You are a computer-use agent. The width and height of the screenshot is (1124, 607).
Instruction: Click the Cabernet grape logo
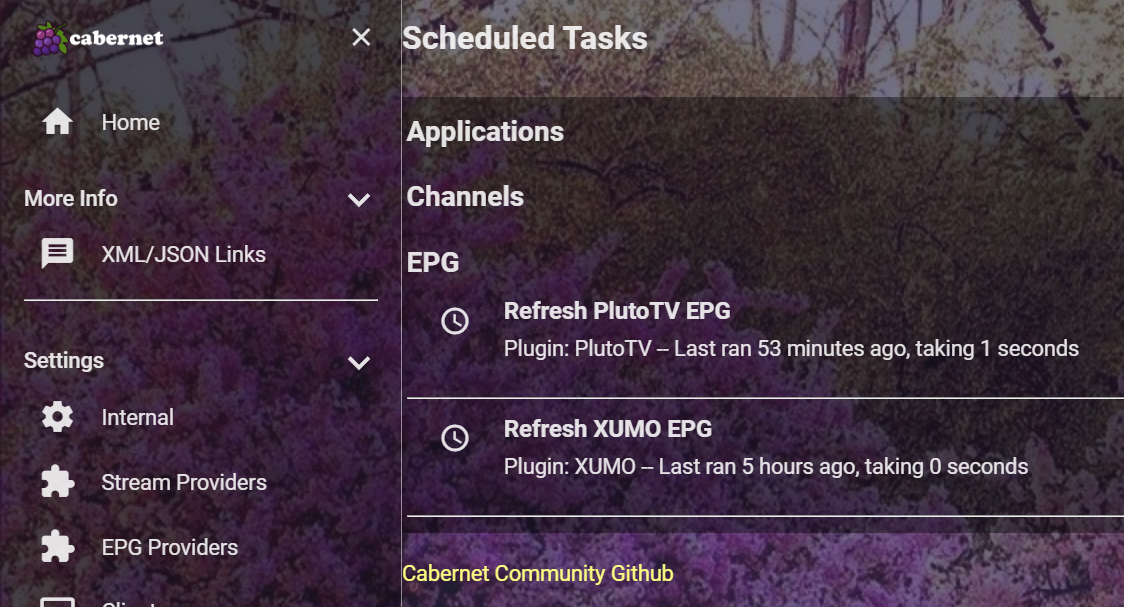coord(48,39)
